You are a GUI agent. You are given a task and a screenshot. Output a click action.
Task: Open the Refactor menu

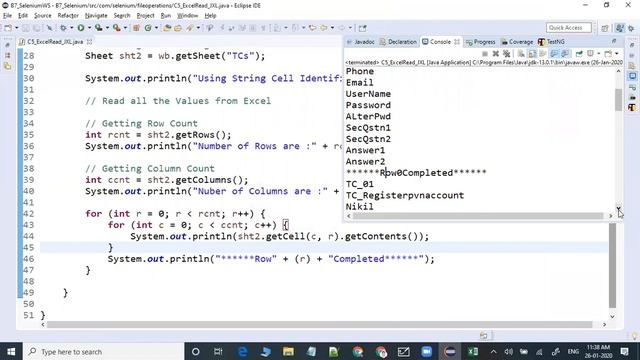click(68, 16)
